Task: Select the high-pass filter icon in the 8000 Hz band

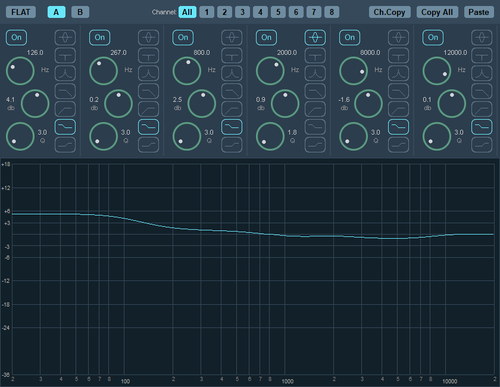Action: (x=398, y=109)
